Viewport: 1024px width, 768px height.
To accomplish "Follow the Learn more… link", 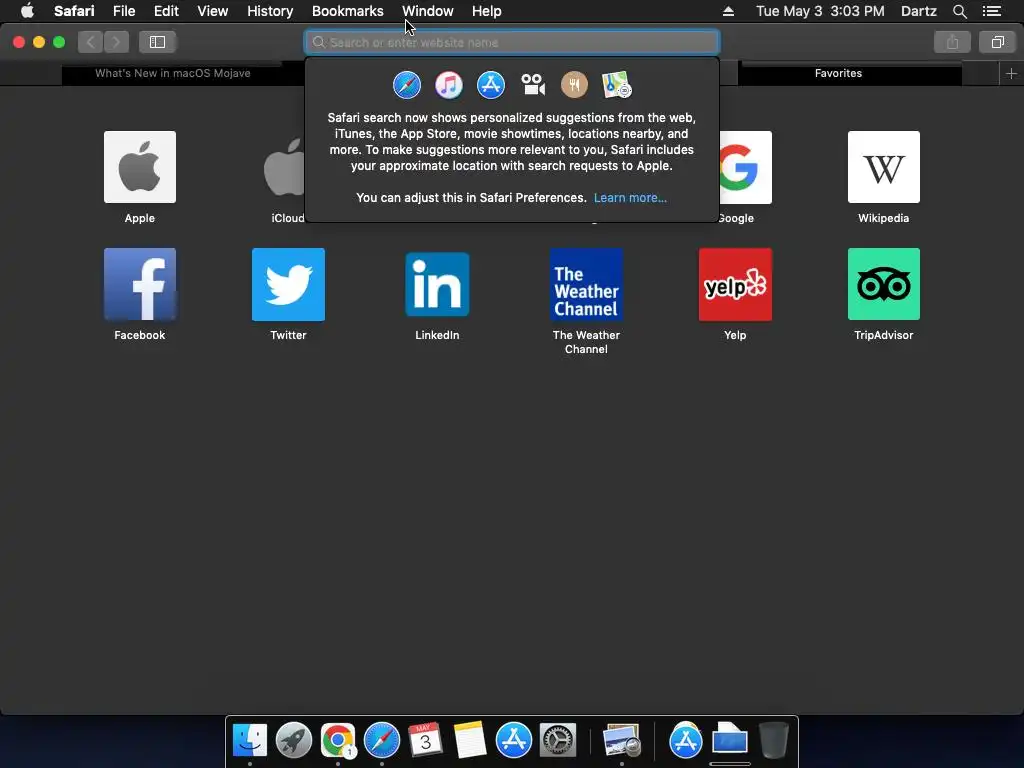I will point(630,198).
